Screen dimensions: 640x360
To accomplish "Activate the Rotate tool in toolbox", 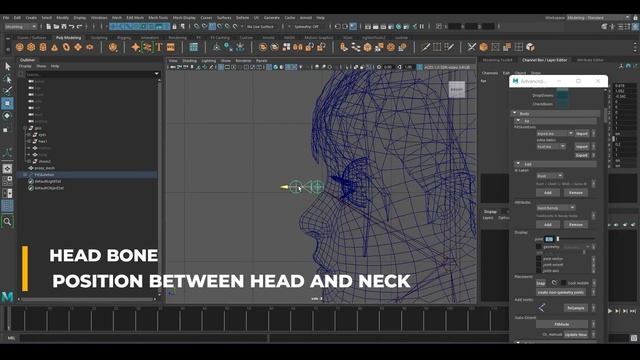I will (7, 116).
